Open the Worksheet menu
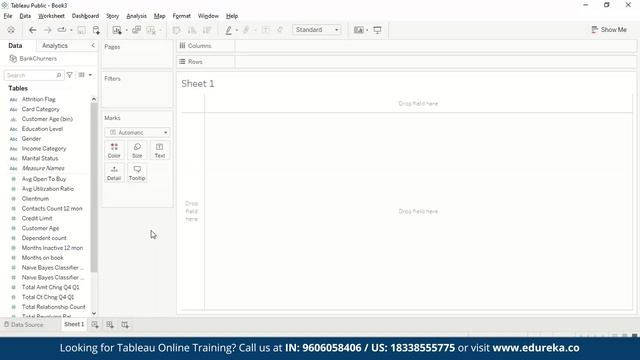Viewport: 640px width, 360px height. coord(51,16)
